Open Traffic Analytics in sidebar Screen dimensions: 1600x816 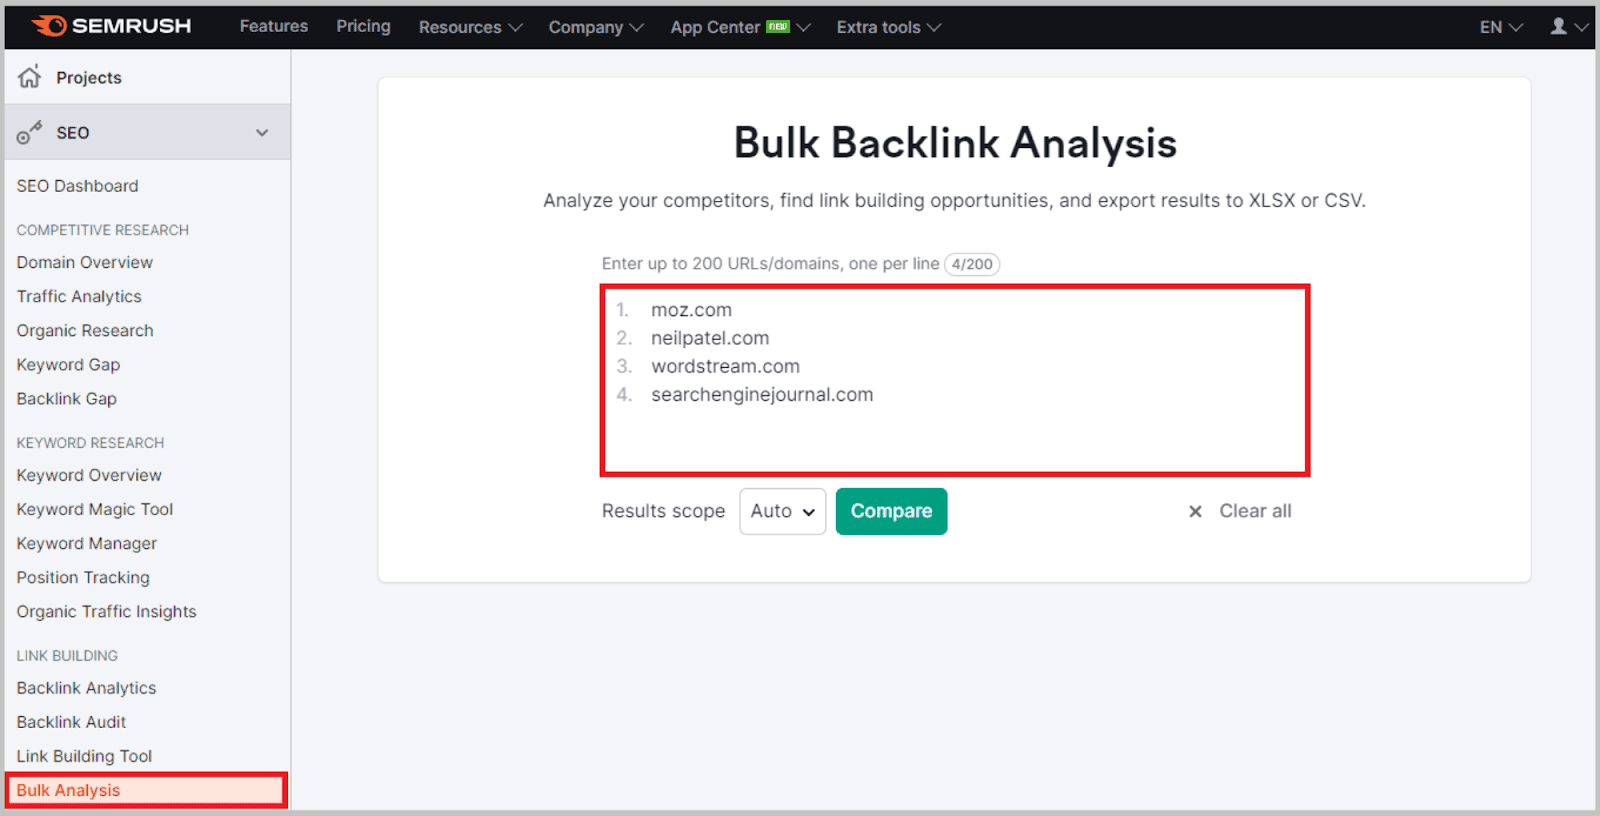79,296
